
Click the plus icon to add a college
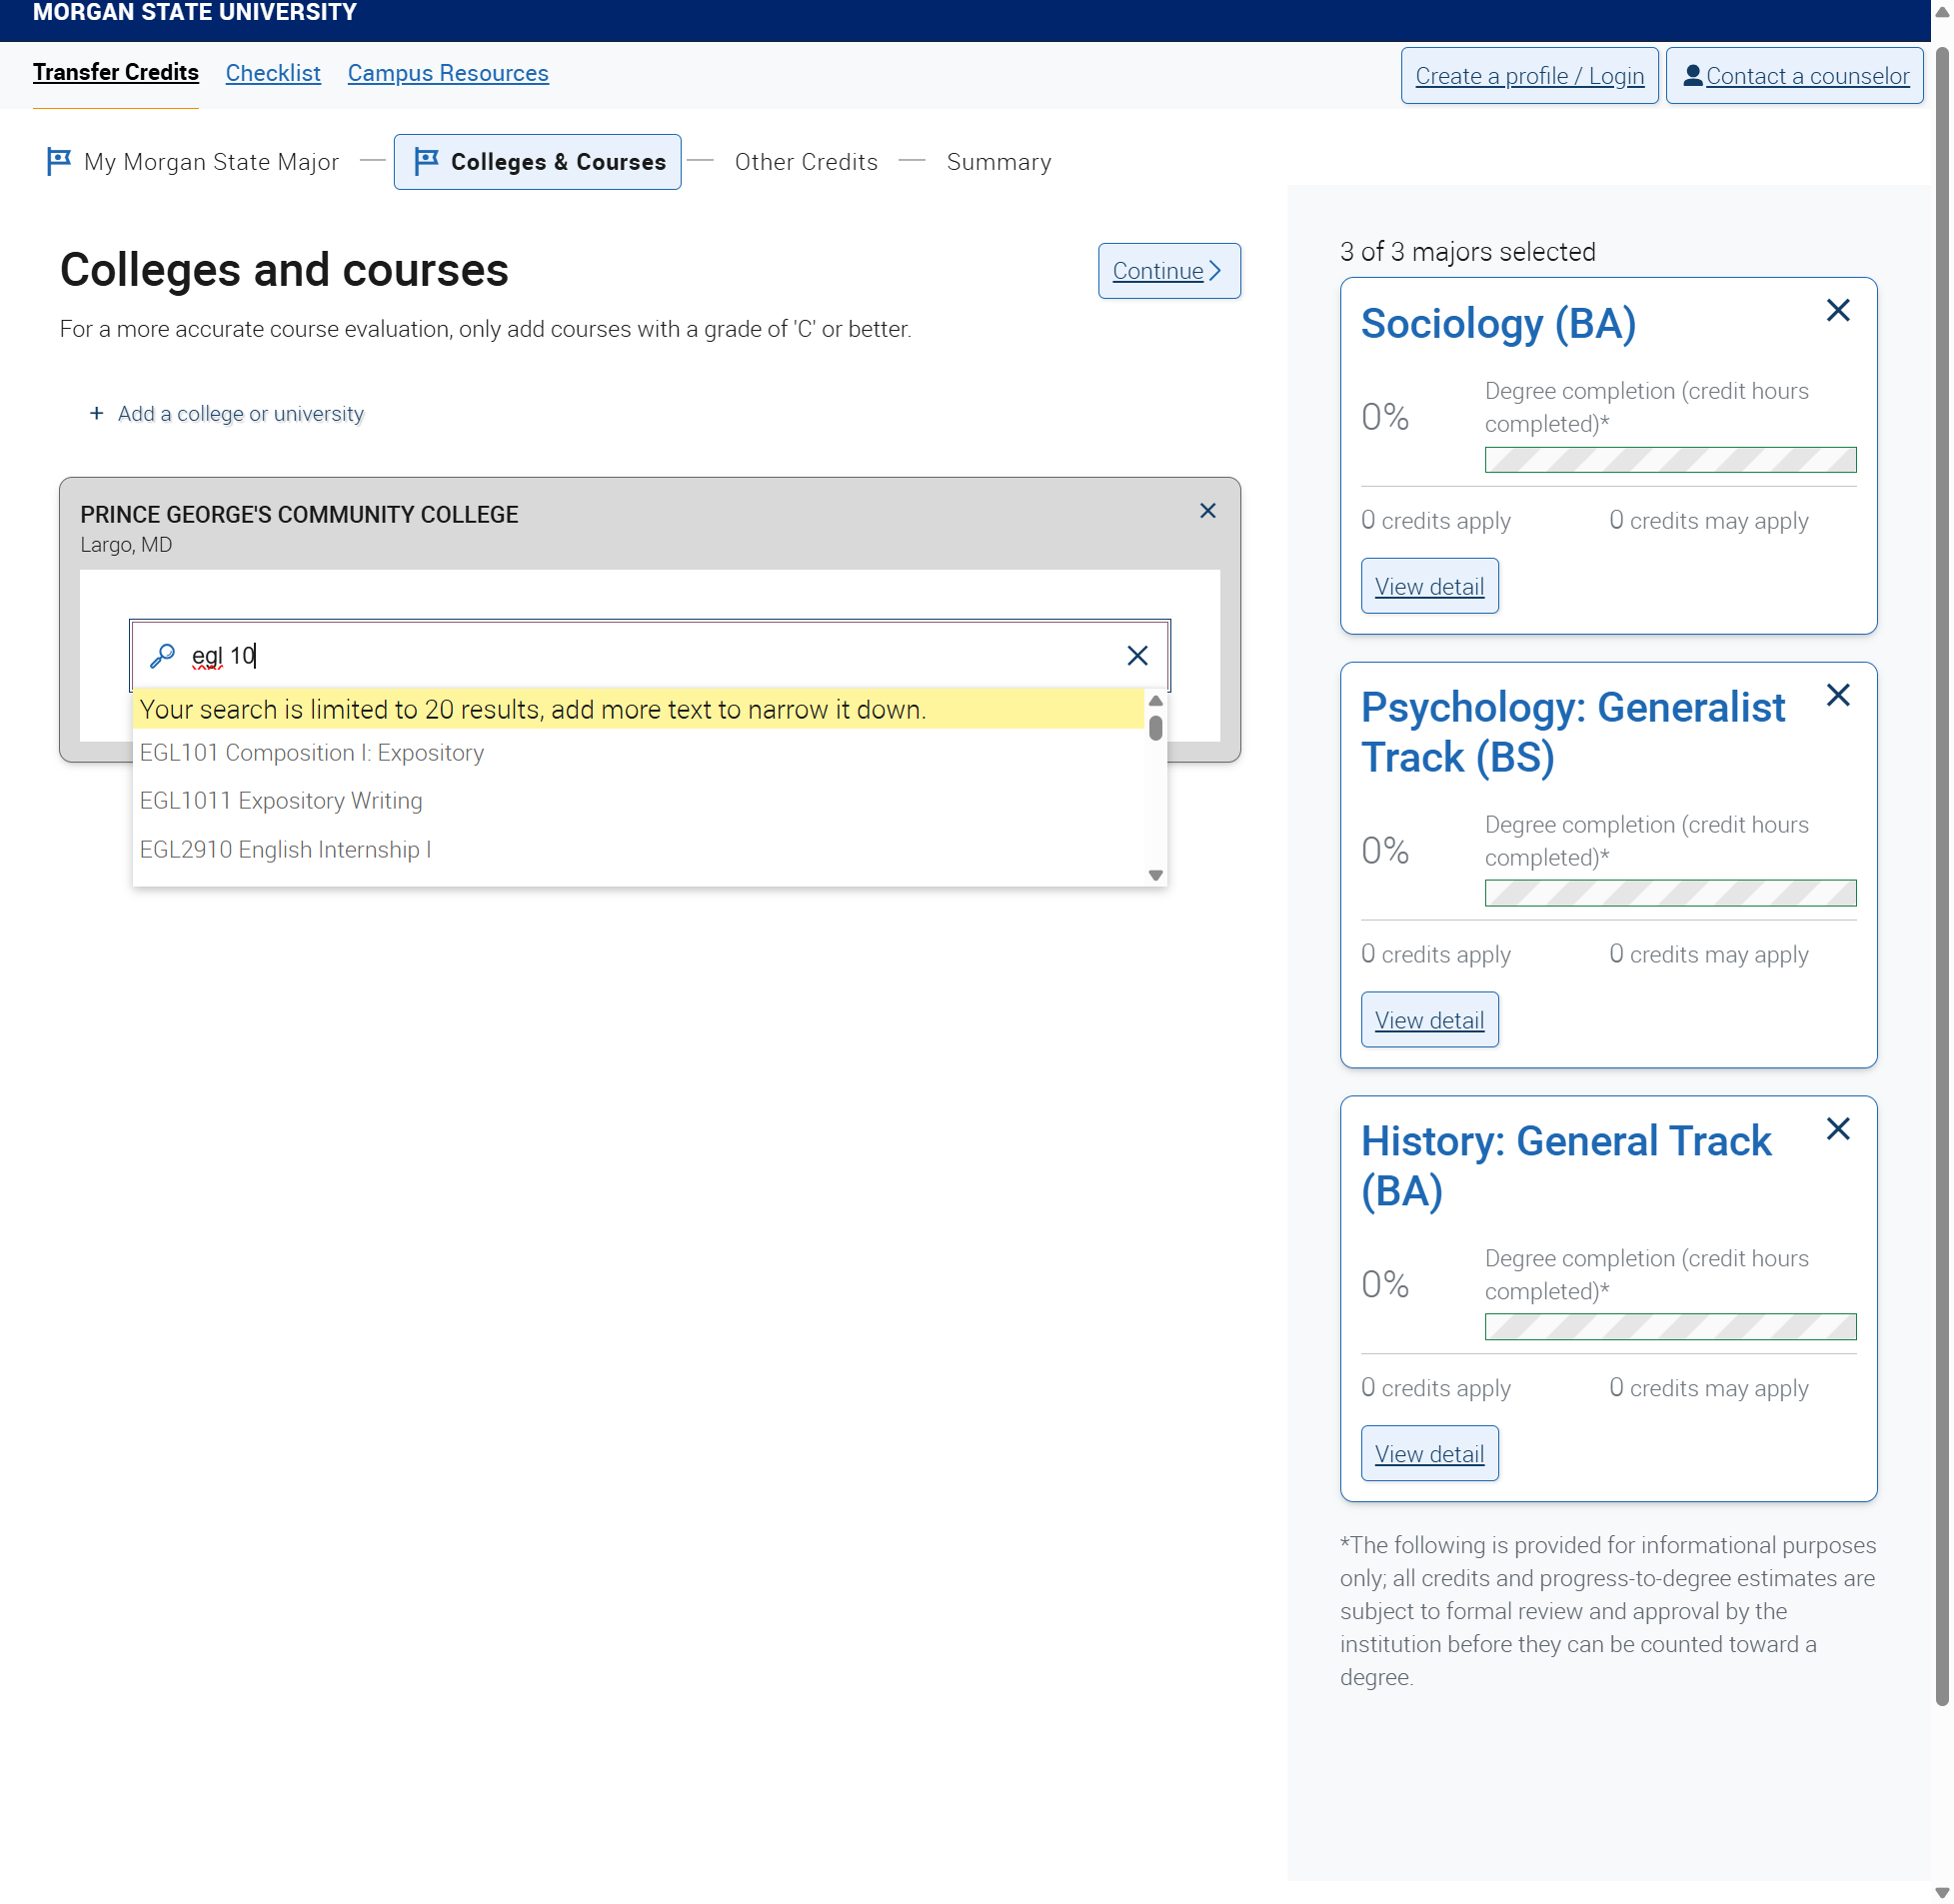[x=96, y=413]
